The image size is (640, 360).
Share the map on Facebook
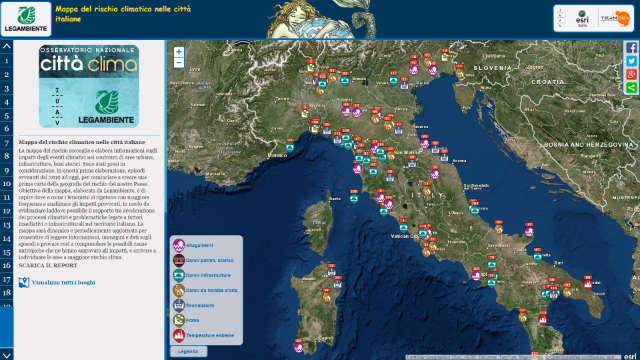[x=631, y=48]
